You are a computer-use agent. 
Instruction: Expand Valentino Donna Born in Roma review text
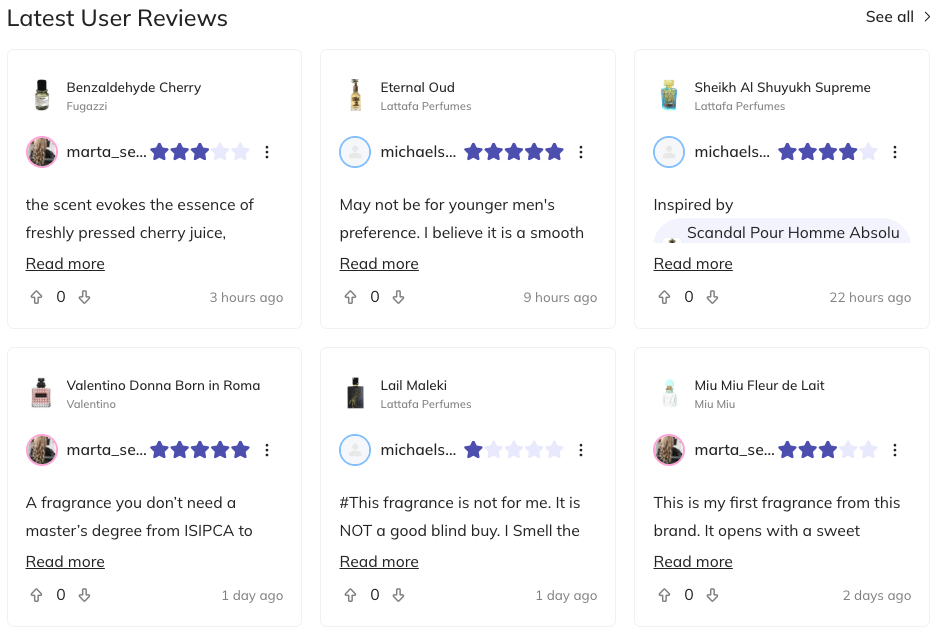pyautogui.click(x=65, y=562)
